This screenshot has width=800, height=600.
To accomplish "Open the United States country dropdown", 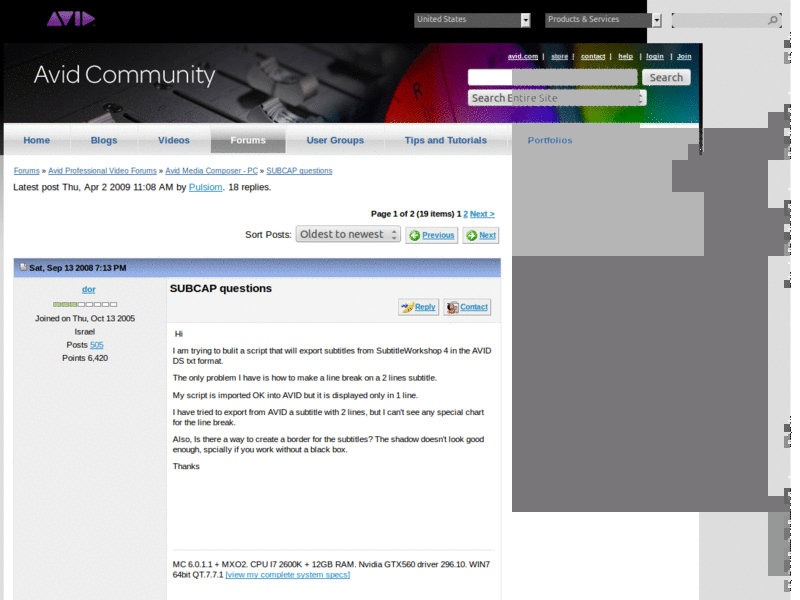I will pyautogui.click(x=472, y=20).
